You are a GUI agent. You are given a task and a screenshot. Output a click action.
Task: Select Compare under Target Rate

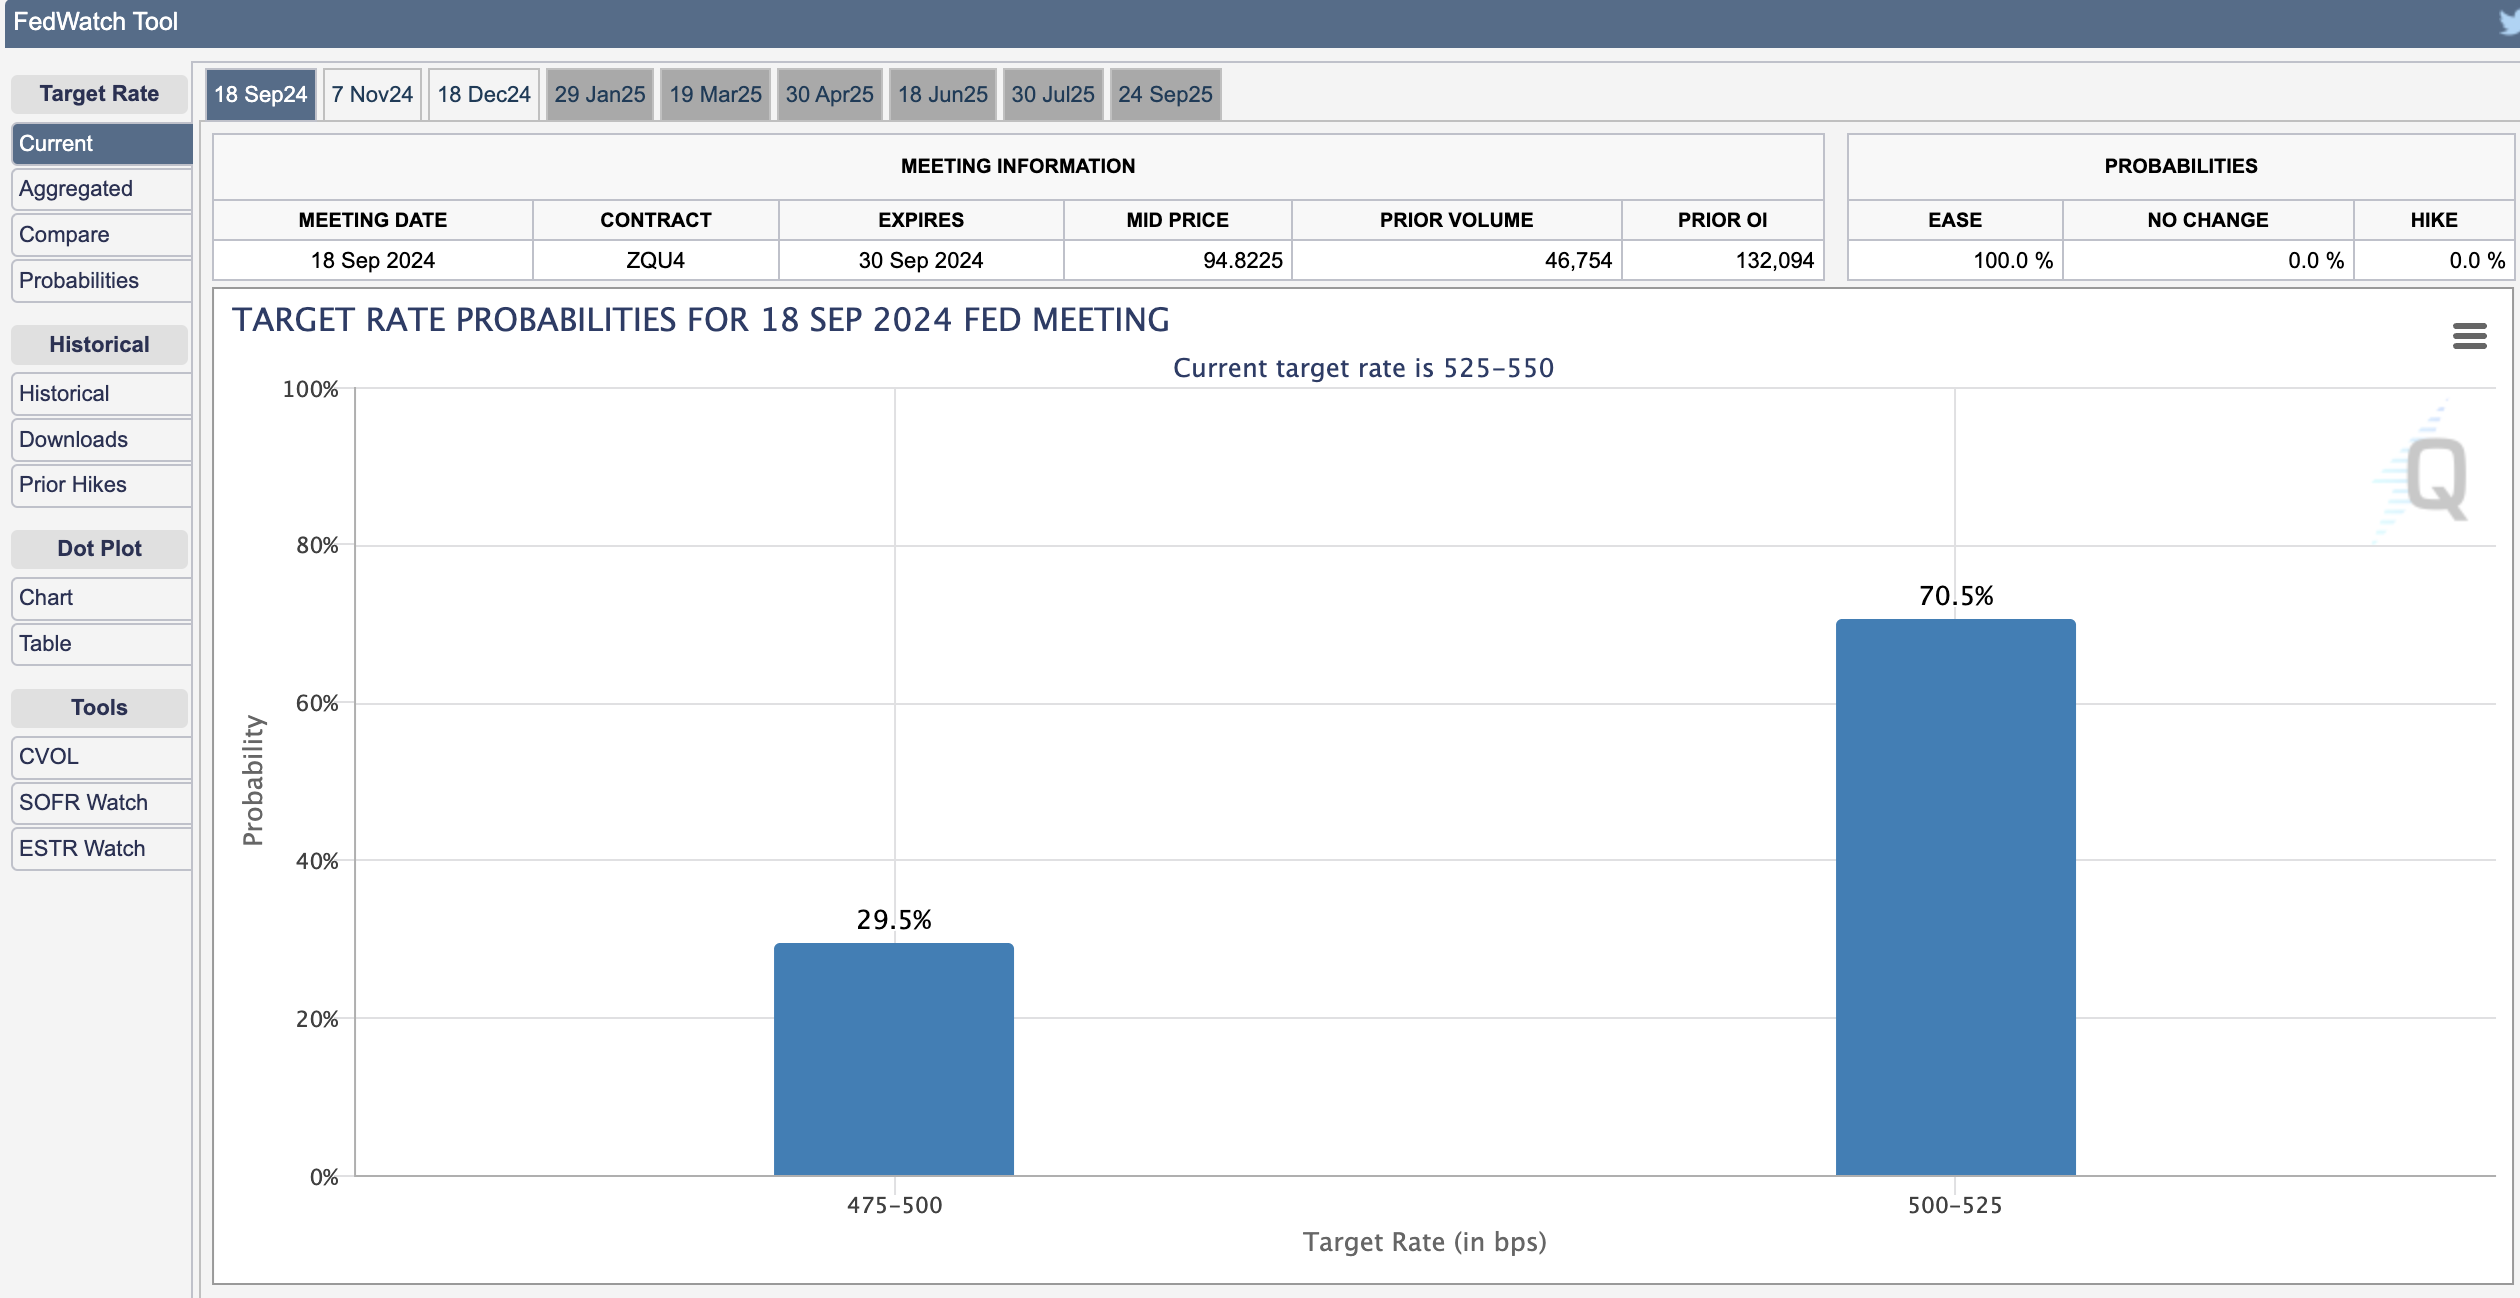(x=101, y=235)
